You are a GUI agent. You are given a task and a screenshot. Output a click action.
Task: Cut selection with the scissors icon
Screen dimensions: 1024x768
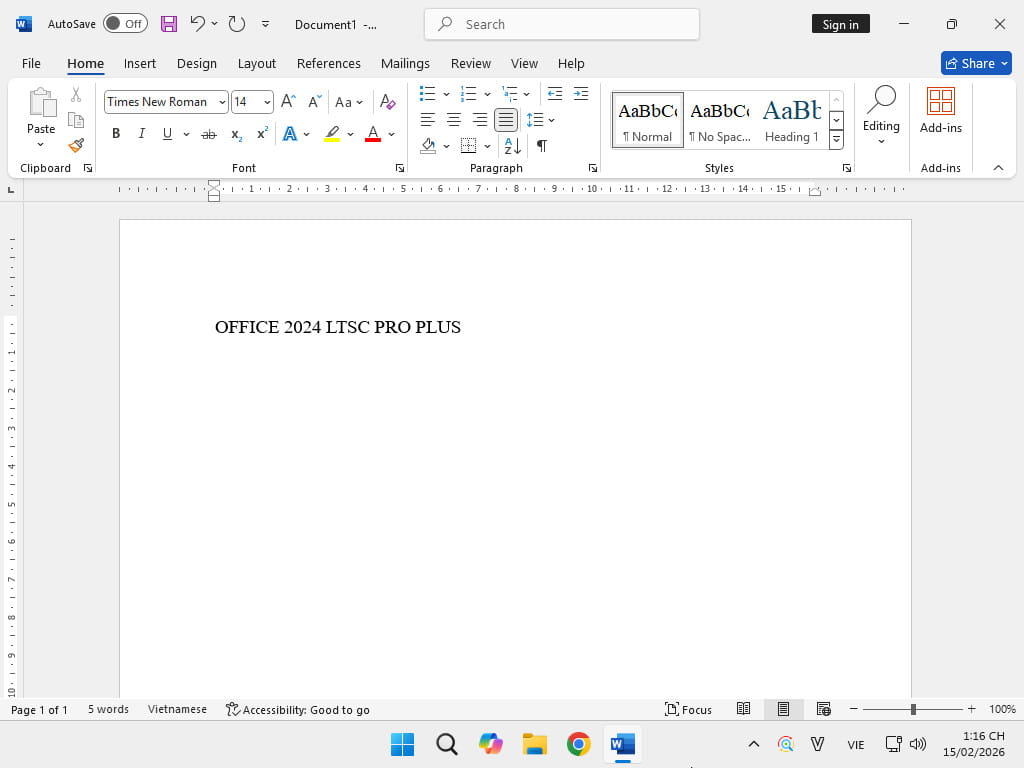76,95
